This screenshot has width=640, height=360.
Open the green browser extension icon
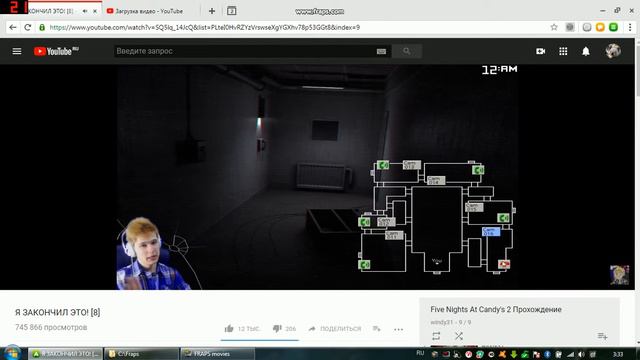613,27
